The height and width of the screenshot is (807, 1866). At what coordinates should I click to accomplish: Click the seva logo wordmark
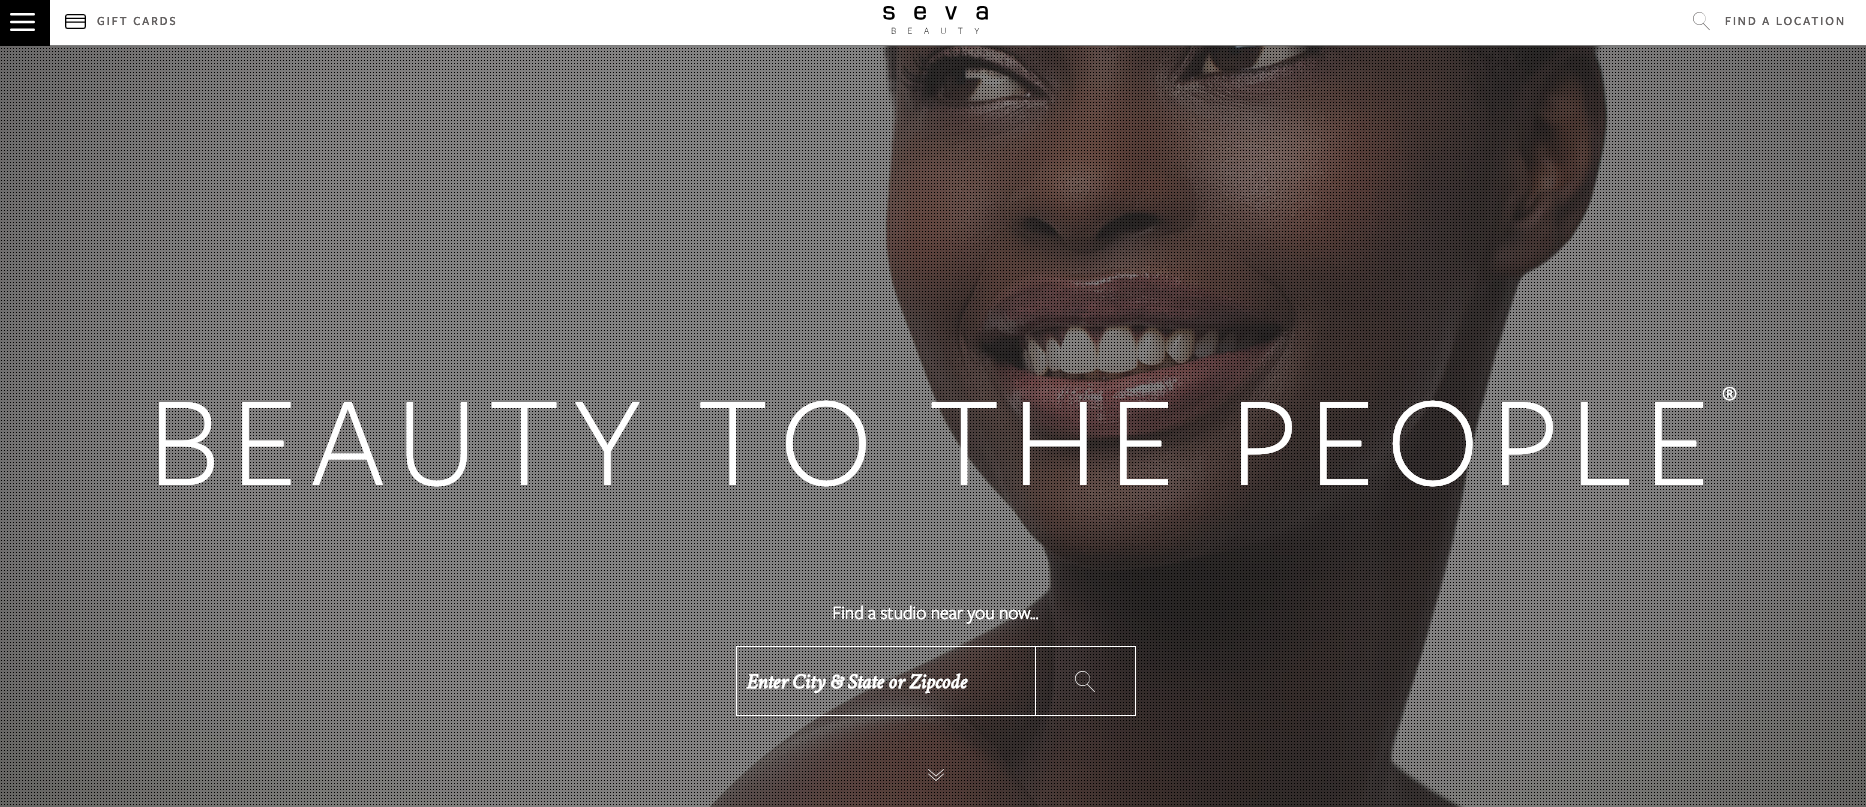pos(936,12)
